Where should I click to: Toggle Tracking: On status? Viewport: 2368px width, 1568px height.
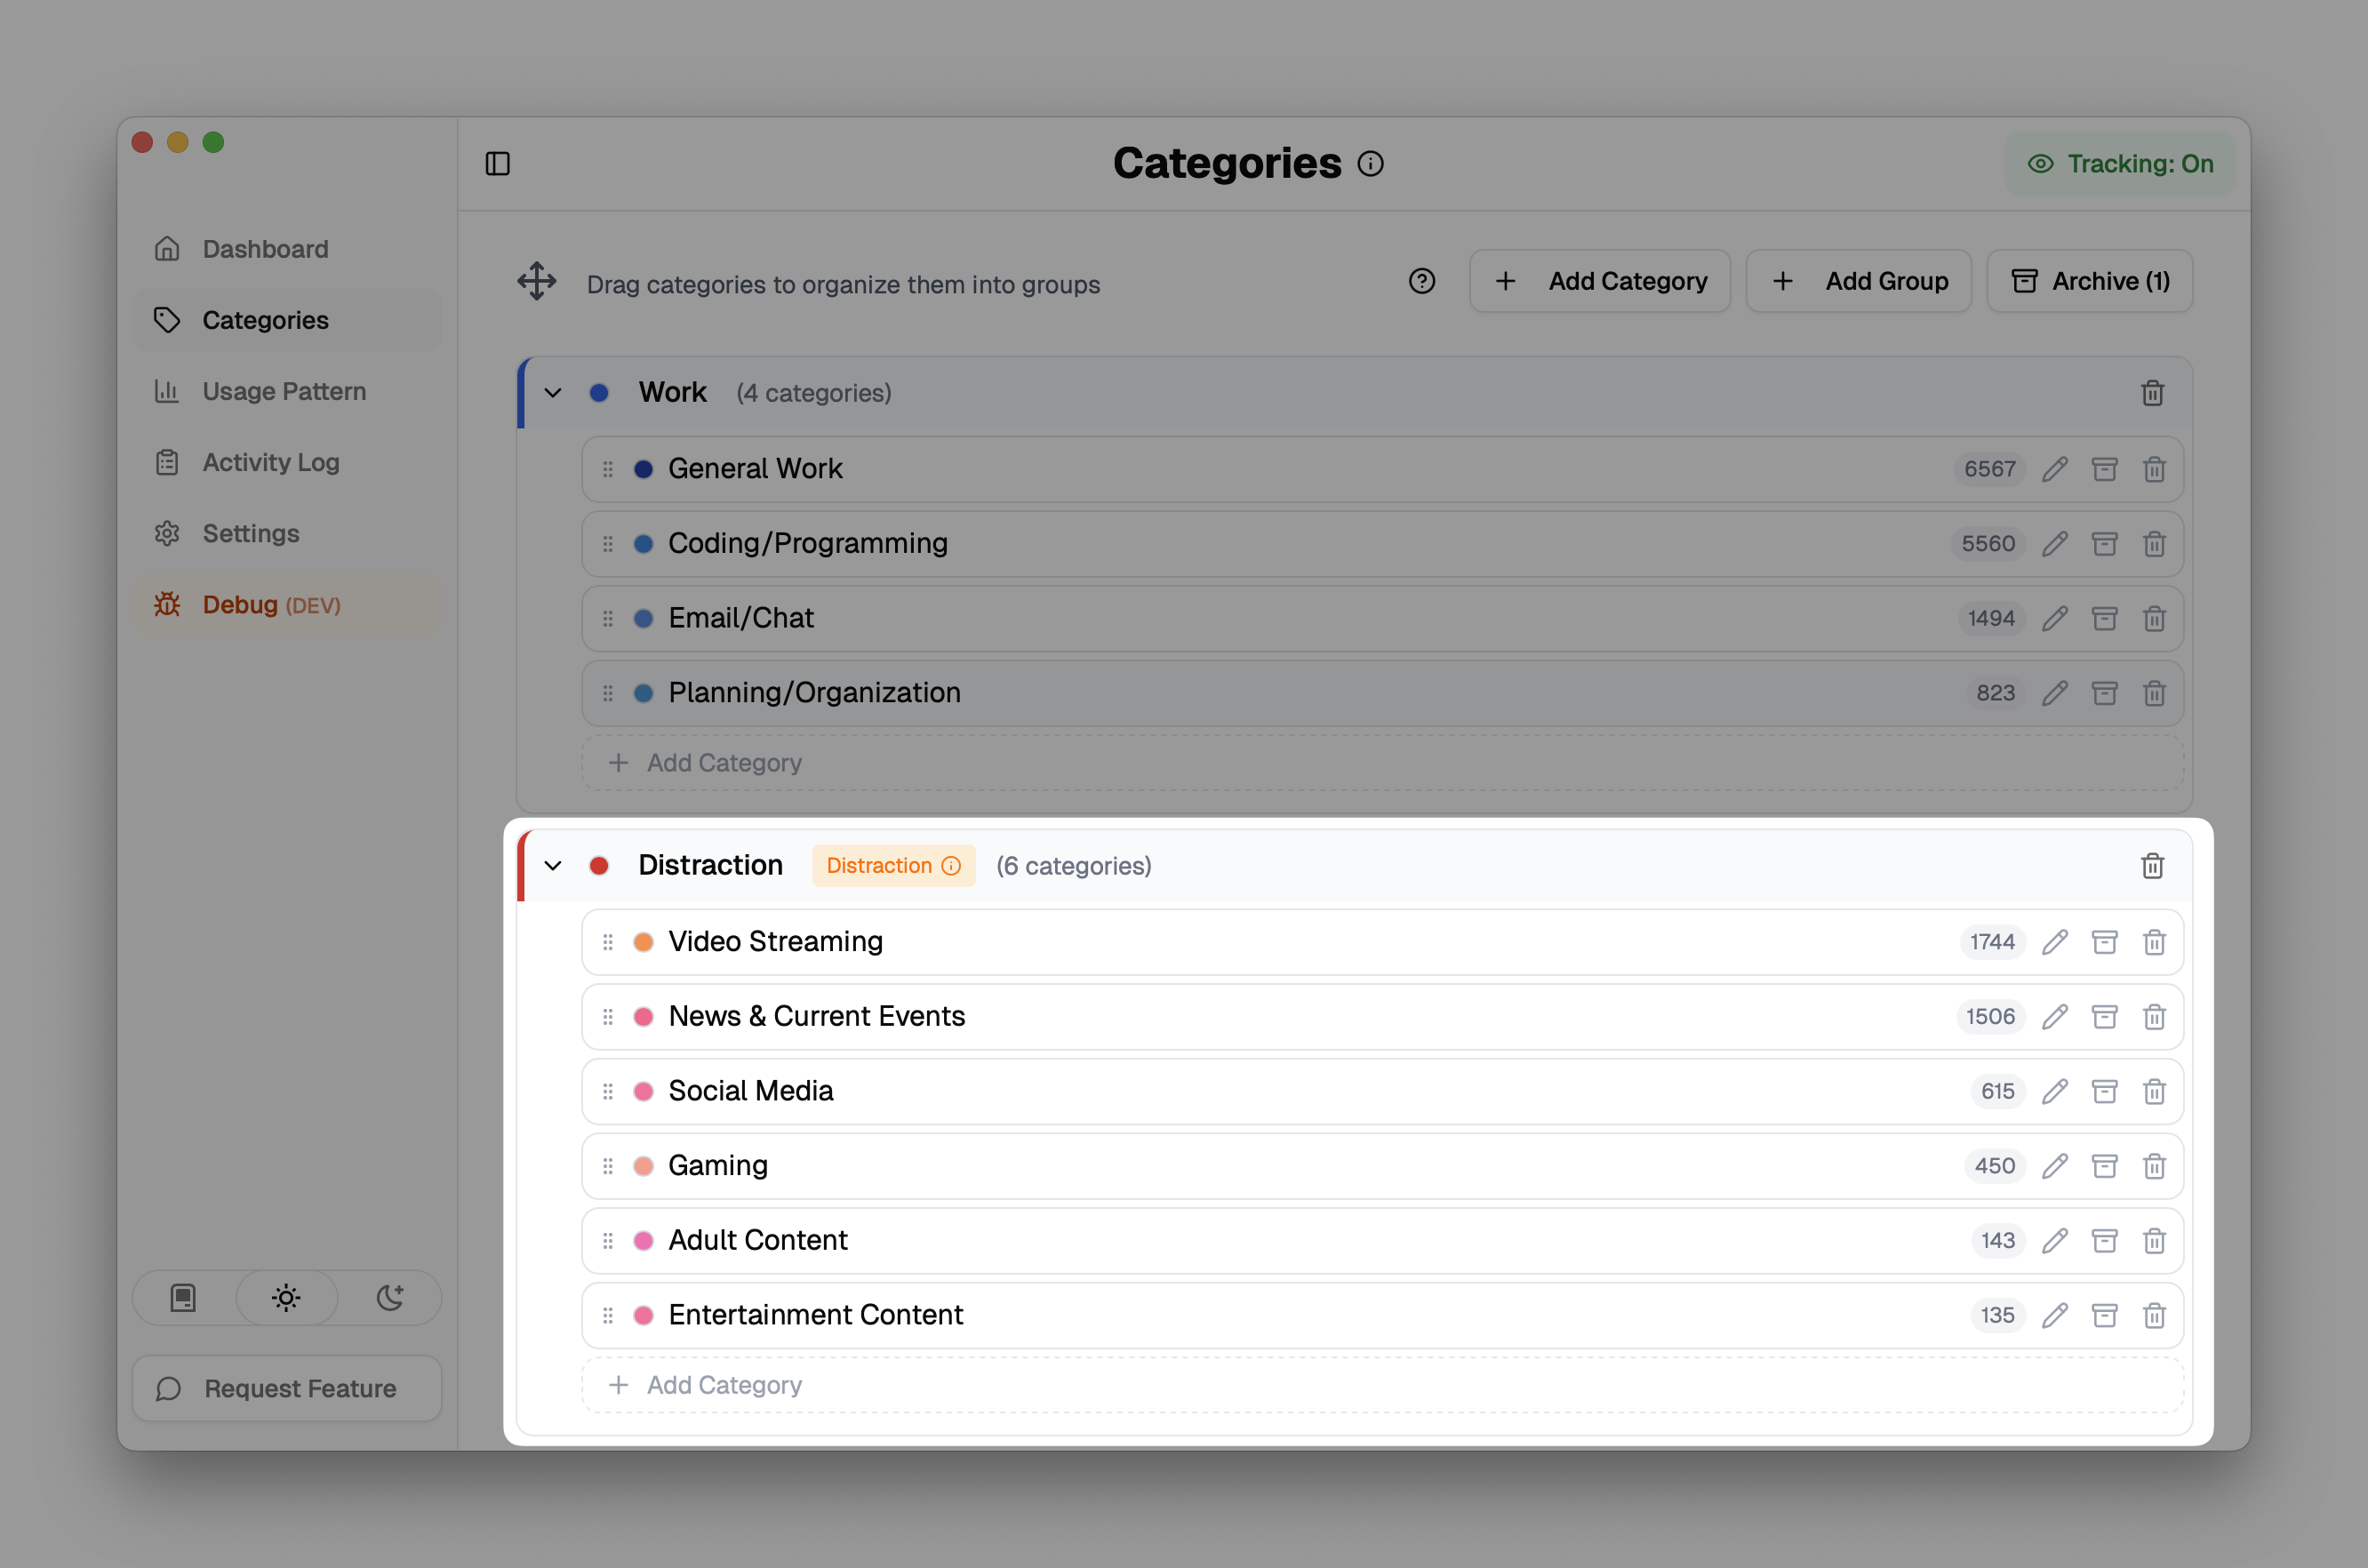coord(2119,163)
